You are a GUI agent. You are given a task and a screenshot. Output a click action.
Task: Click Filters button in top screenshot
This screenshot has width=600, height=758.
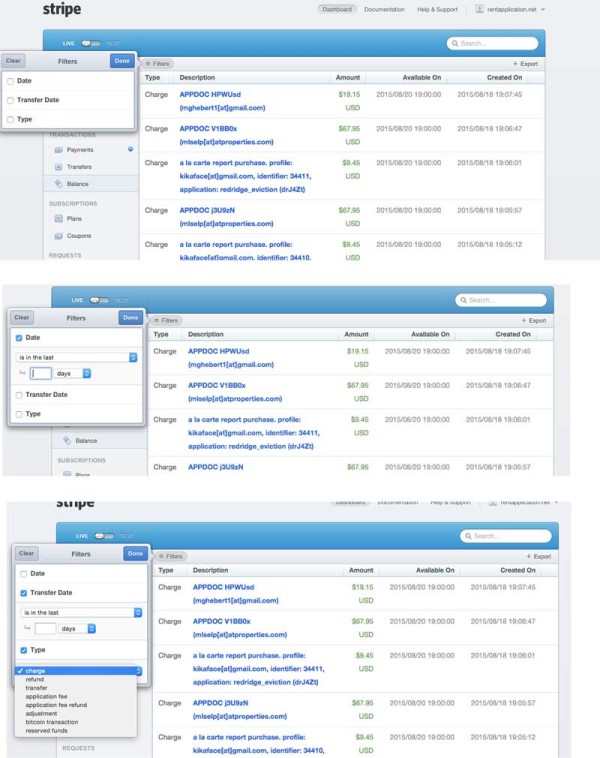[157, 64]
